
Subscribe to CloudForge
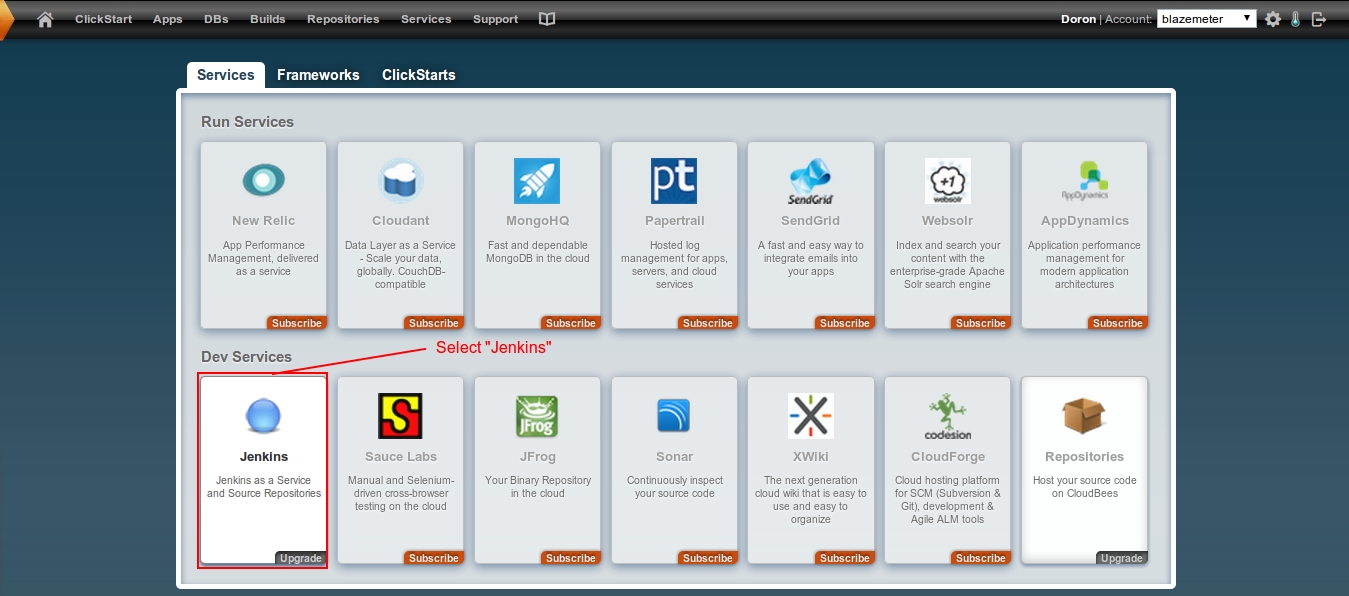(981, 558)
